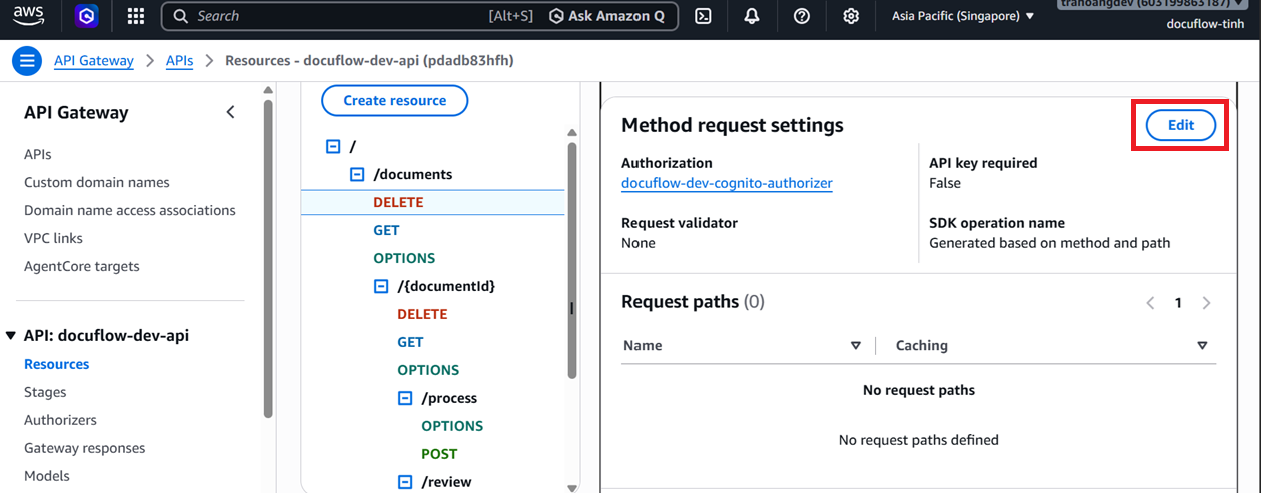Open CloudShell terminal icon
Image resolution: width=1261 pixels, height=493 pixels.
pos(704,16)
